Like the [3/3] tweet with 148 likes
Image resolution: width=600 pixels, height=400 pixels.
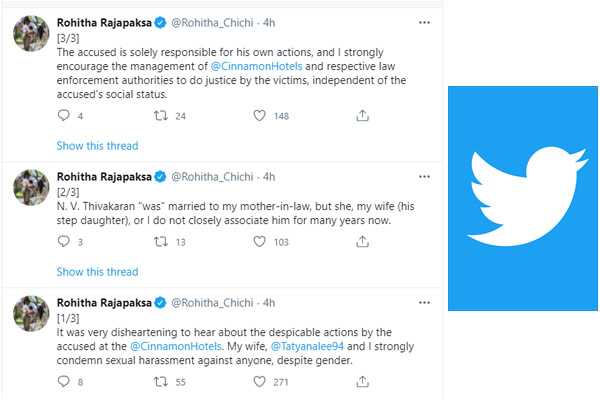coord(260,116)
